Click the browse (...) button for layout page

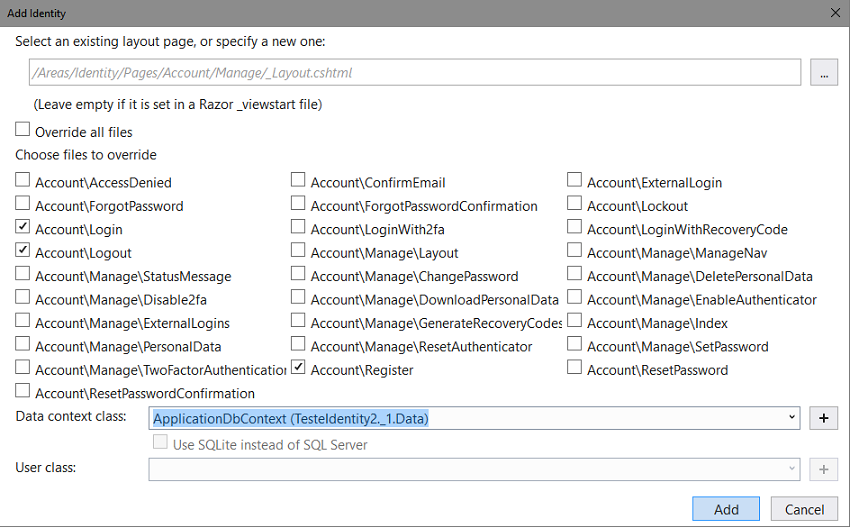(823, 73)
